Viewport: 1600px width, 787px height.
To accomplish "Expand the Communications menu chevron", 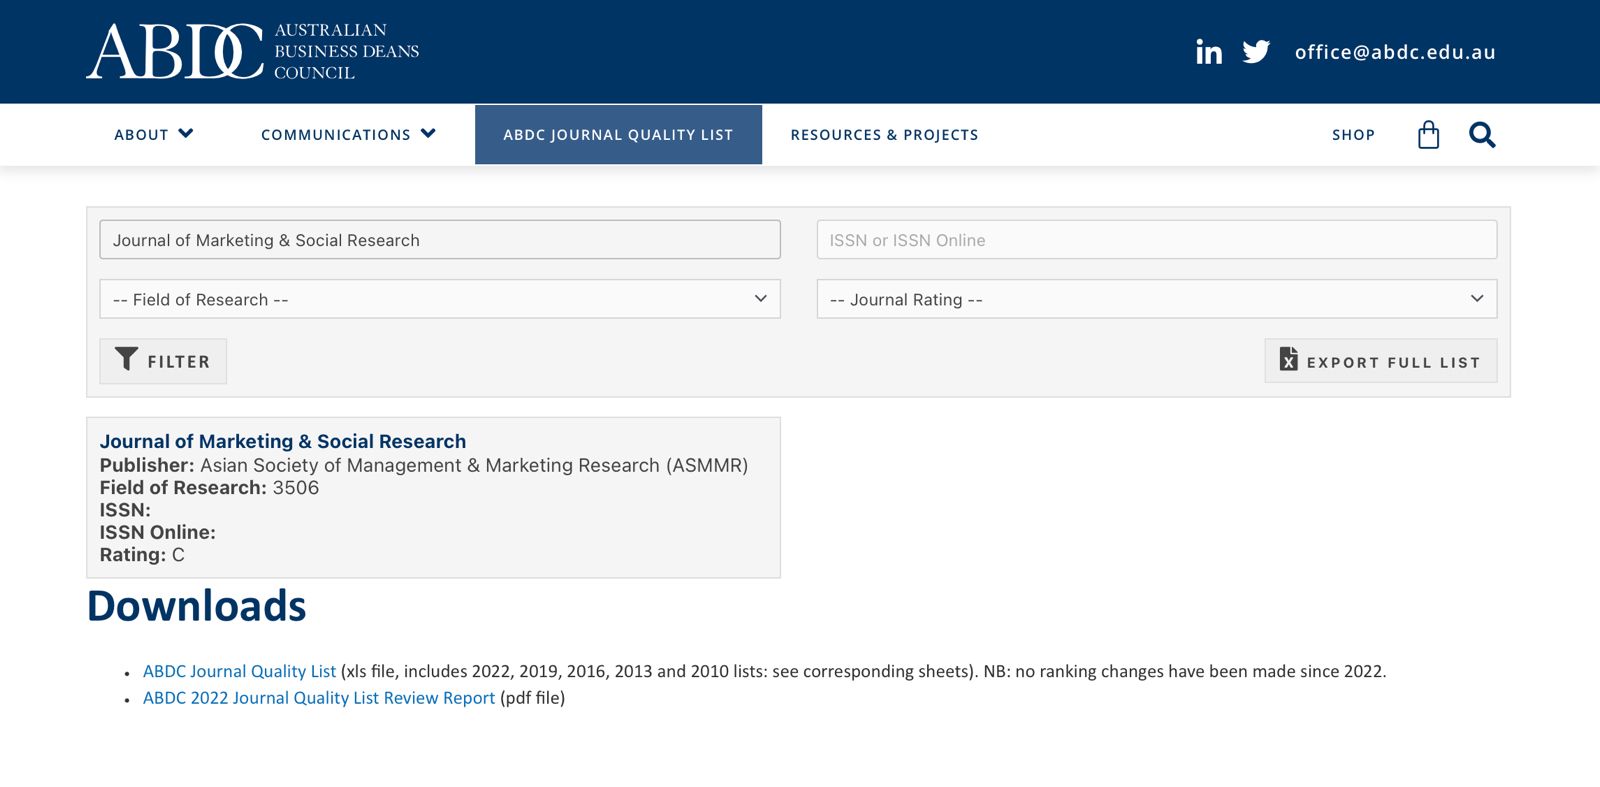I will 428,133.
